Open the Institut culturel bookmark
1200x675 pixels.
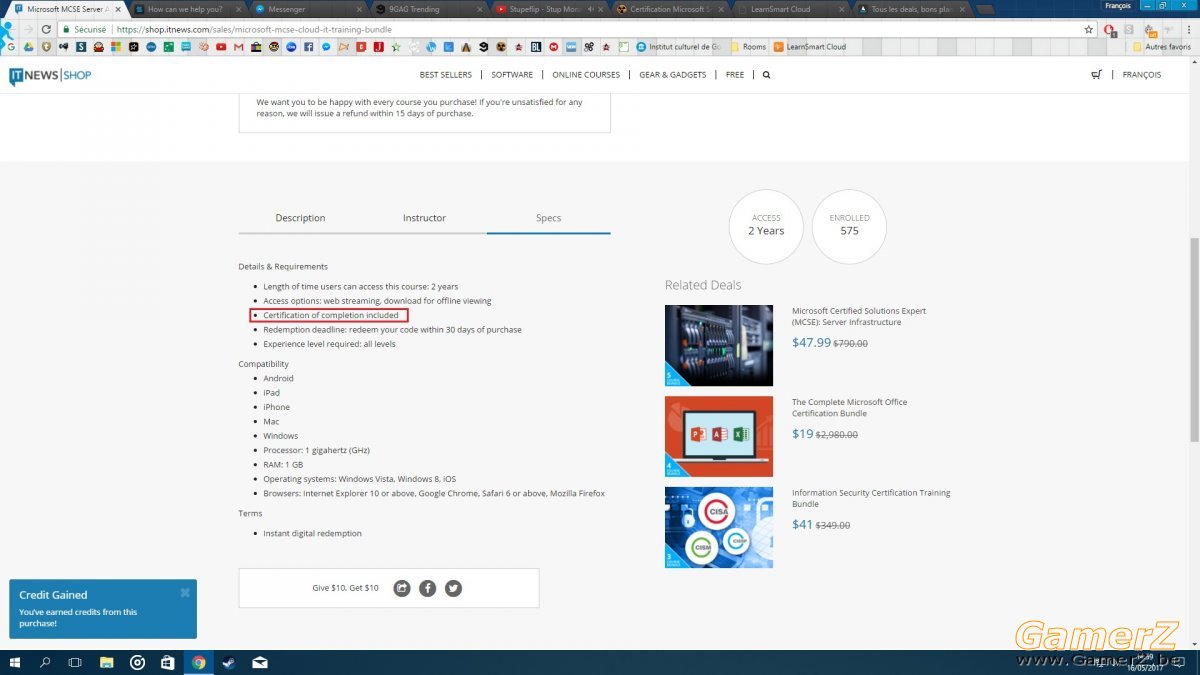coord(678,46)
